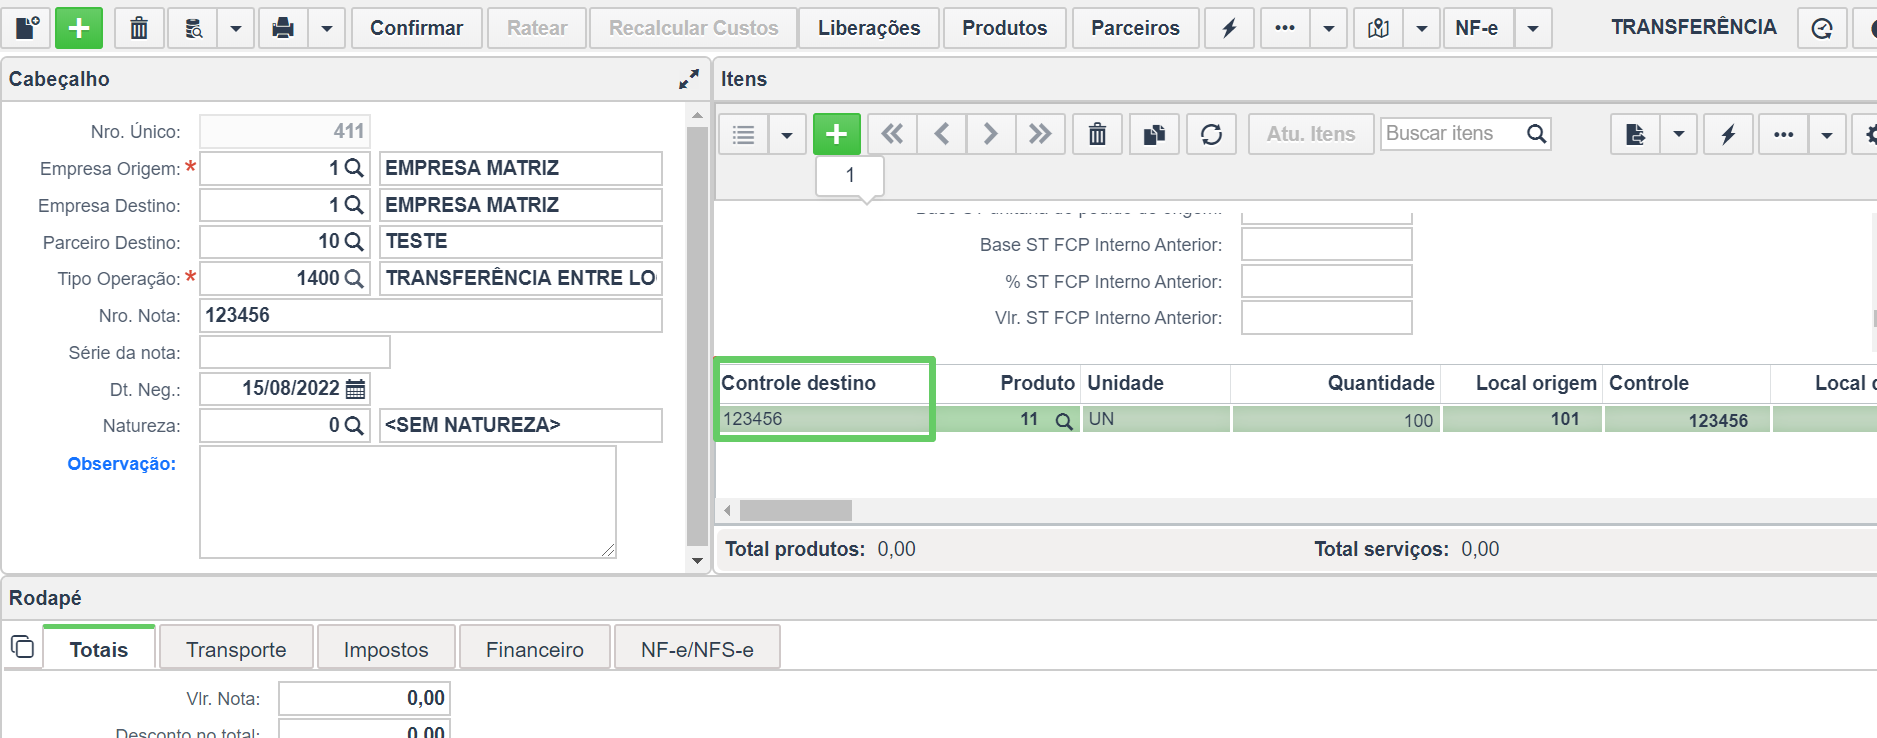
Task: Select the Totais tab
Action: tap(99, 649)
